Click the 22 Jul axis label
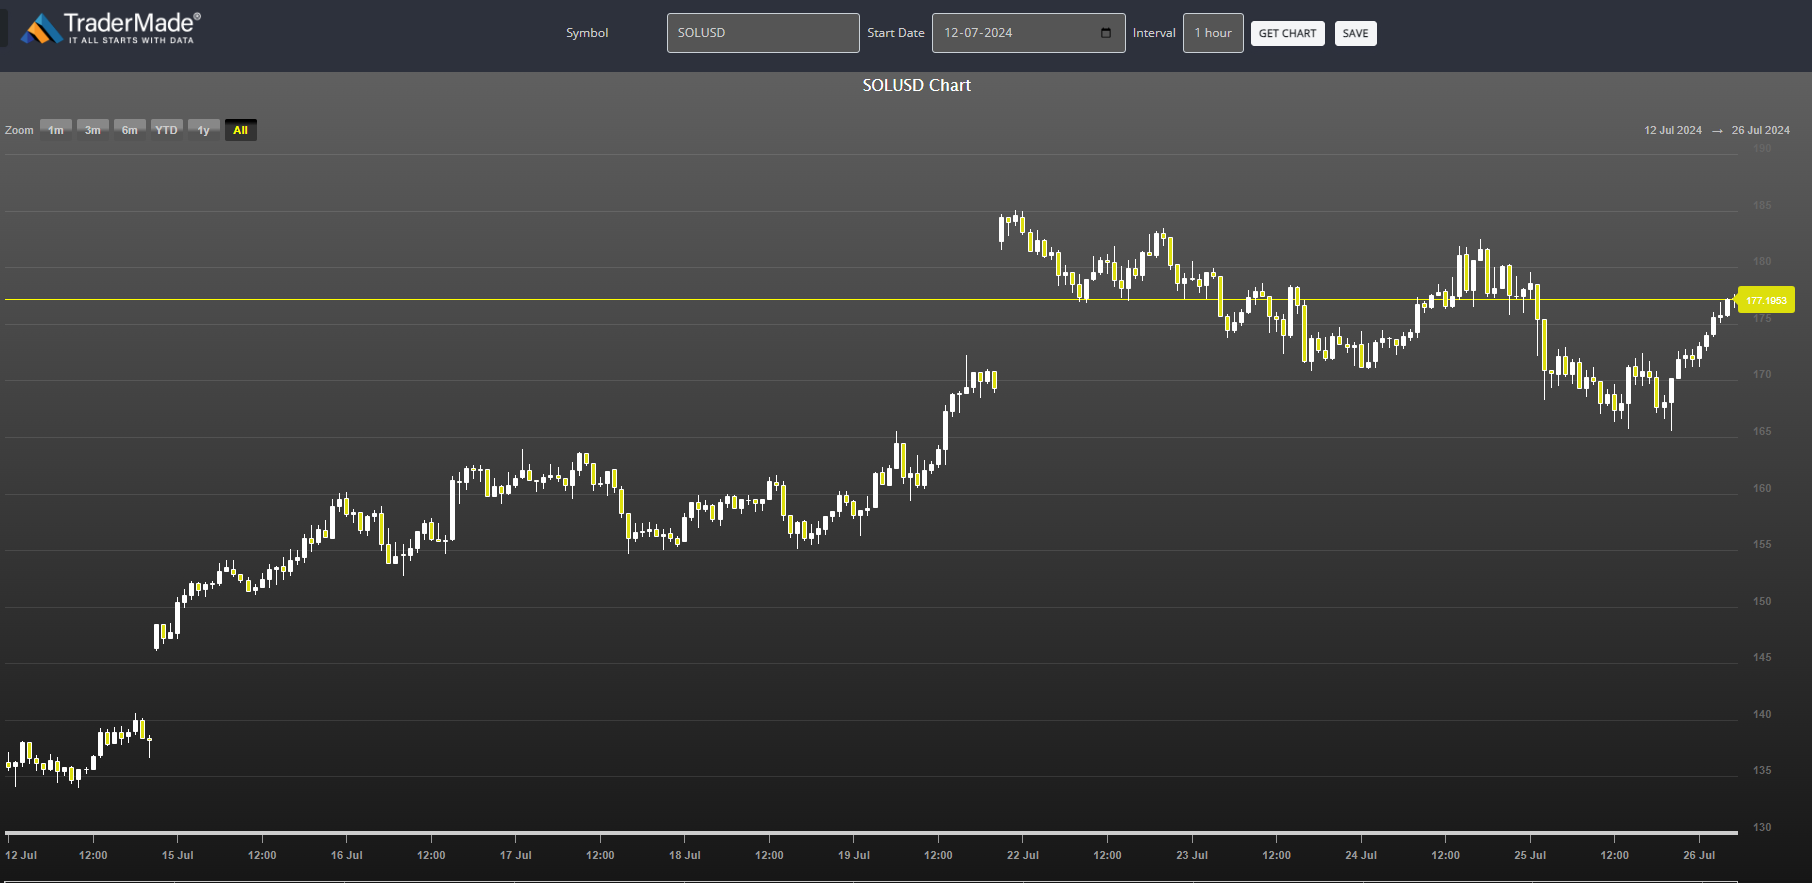Screen dimensions: 1812x883 (x=1023, y=855)
